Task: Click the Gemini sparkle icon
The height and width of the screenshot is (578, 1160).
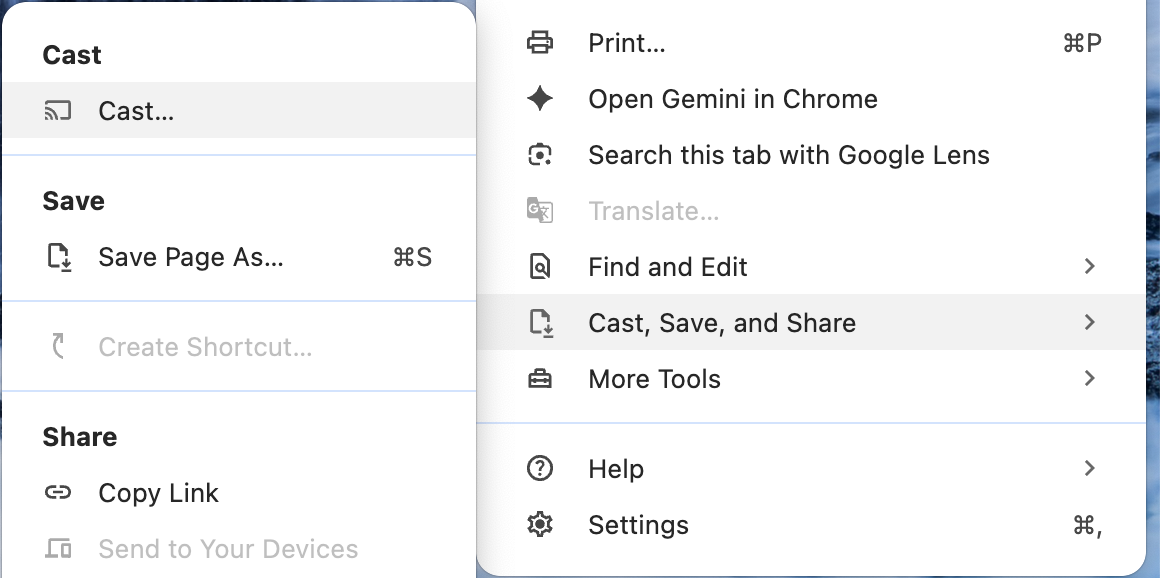Action: click(x=539, y=98)
